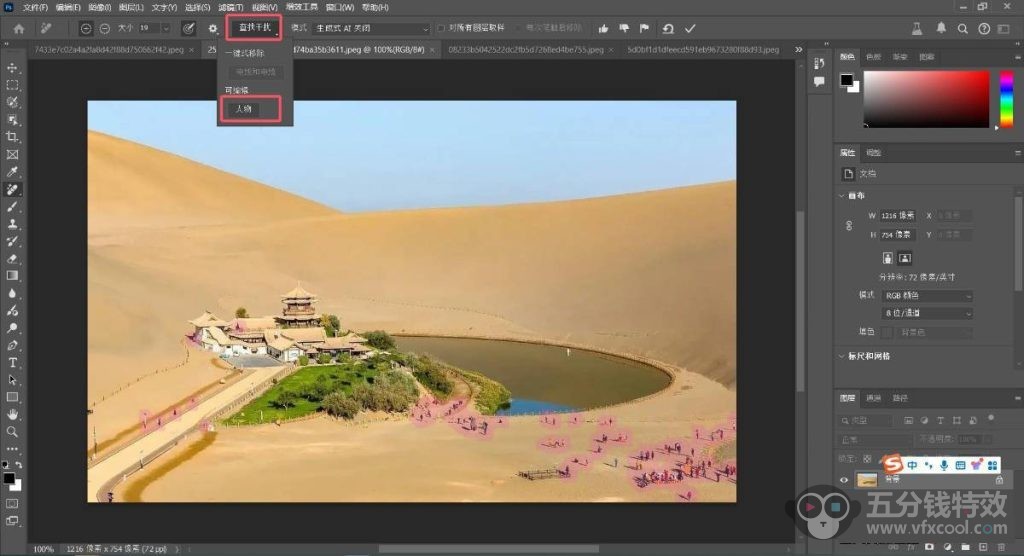Screen dimensions: 1024x556
Task: Click the foreground color swatch in Color panel
Action: [x=846, y=80]
